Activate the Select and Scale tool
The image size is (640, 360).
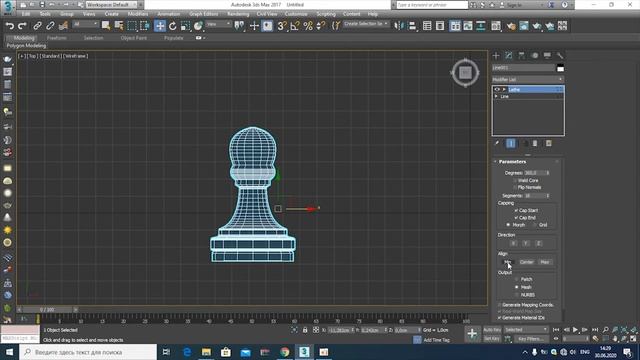click(x=185, y=26)
